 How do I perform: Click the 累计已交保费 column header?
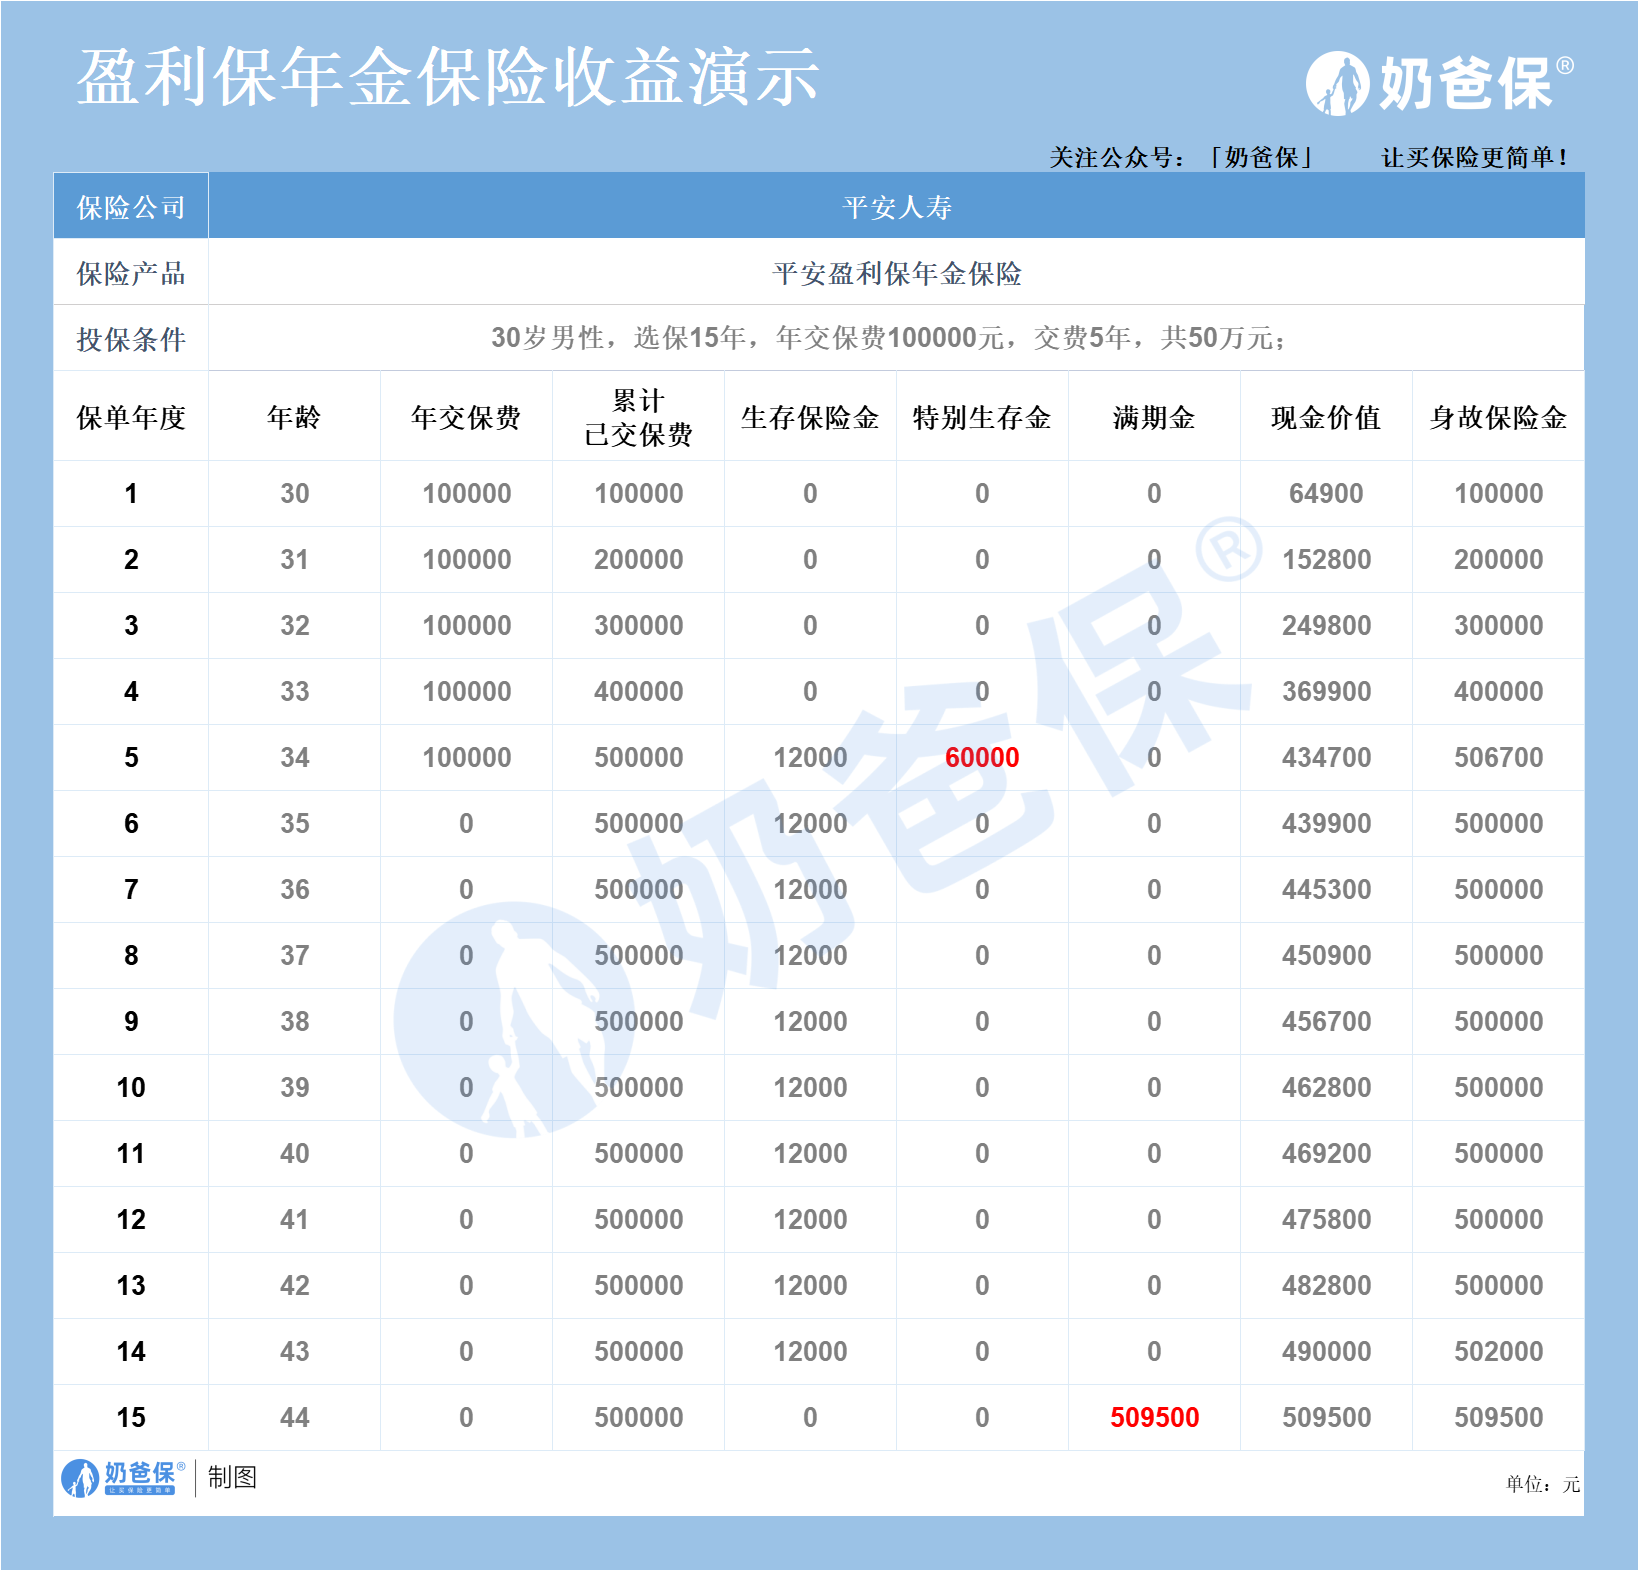[x=638, y=417]
